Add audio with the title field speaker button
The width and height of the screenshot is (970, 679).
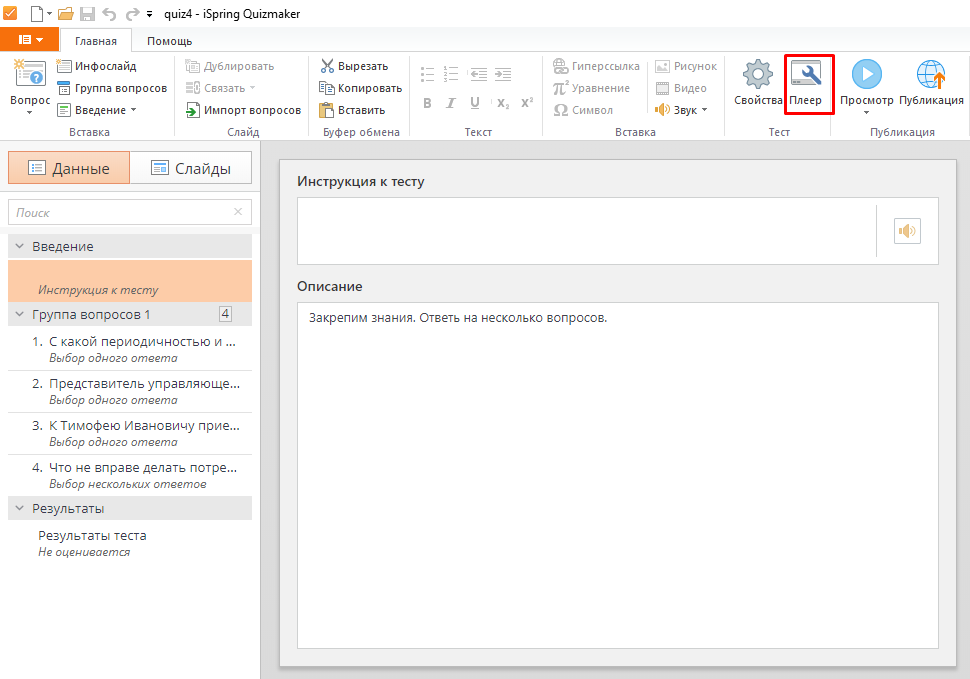907,231
